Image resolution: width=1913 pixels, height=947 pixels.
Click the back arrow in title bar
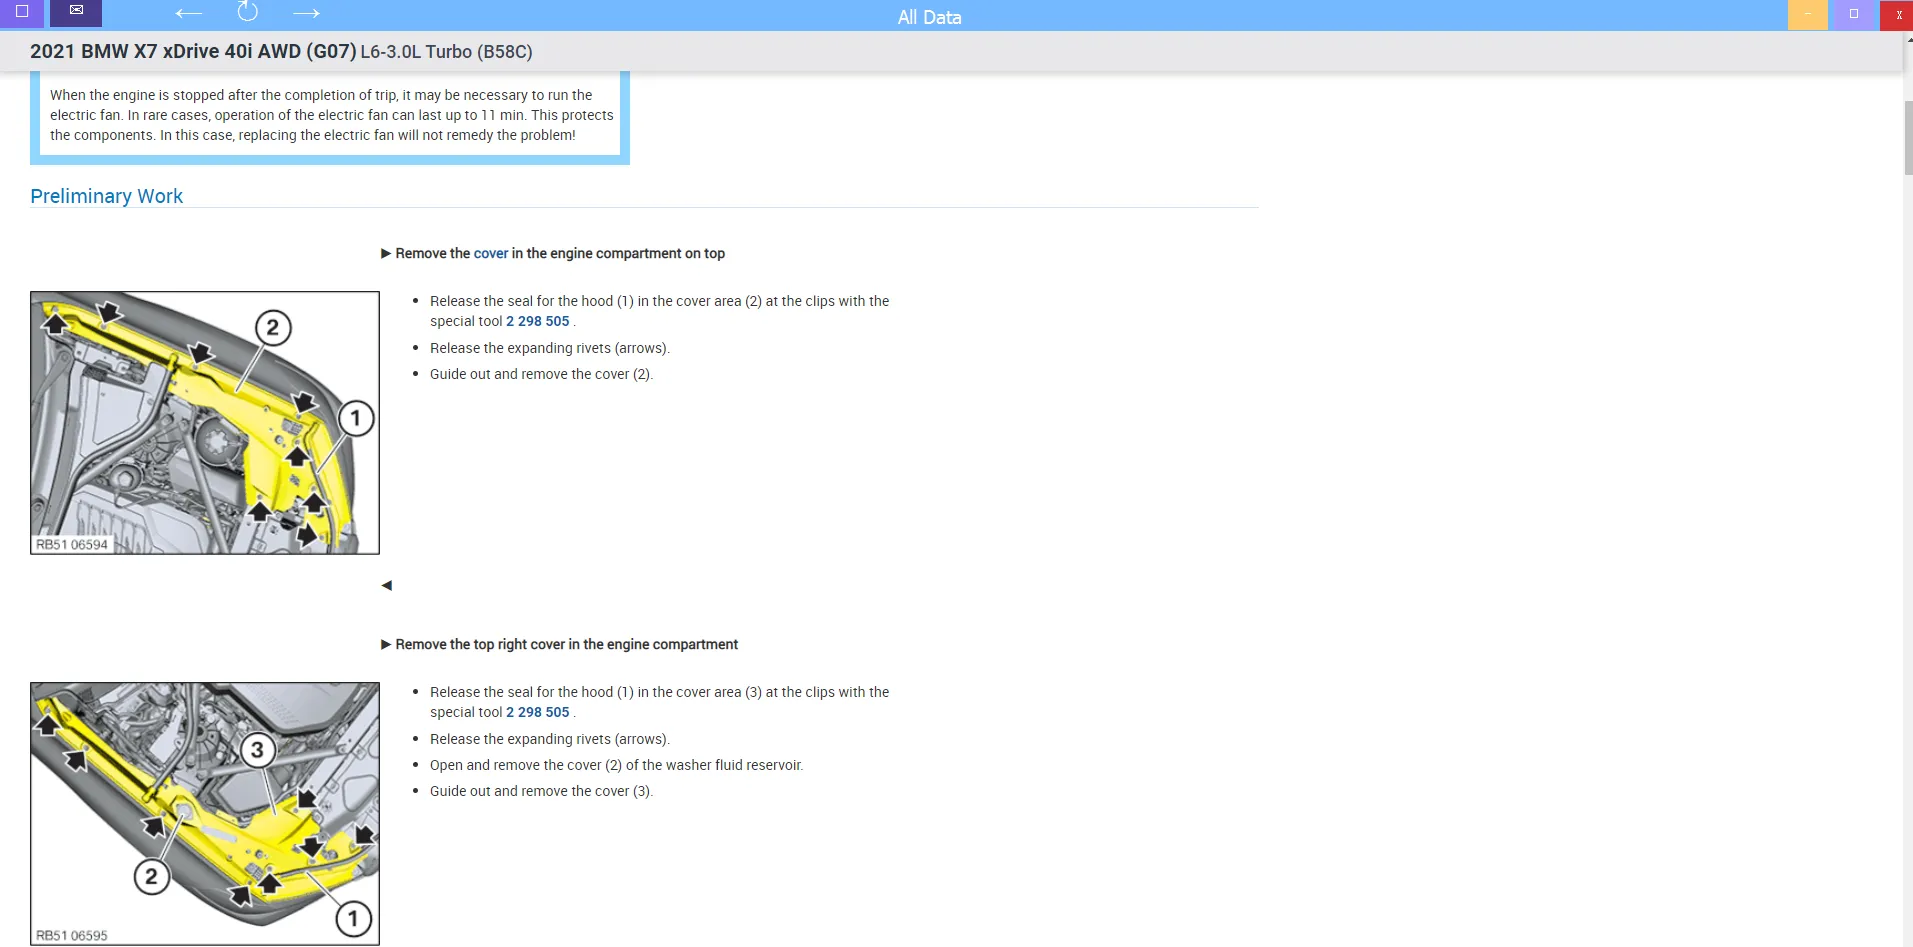pos(188,13)
